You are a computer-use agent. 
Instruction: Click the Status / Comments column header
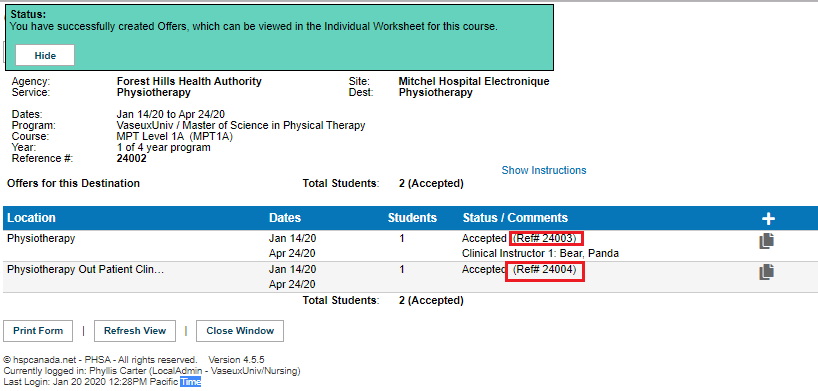coord(515,218)
